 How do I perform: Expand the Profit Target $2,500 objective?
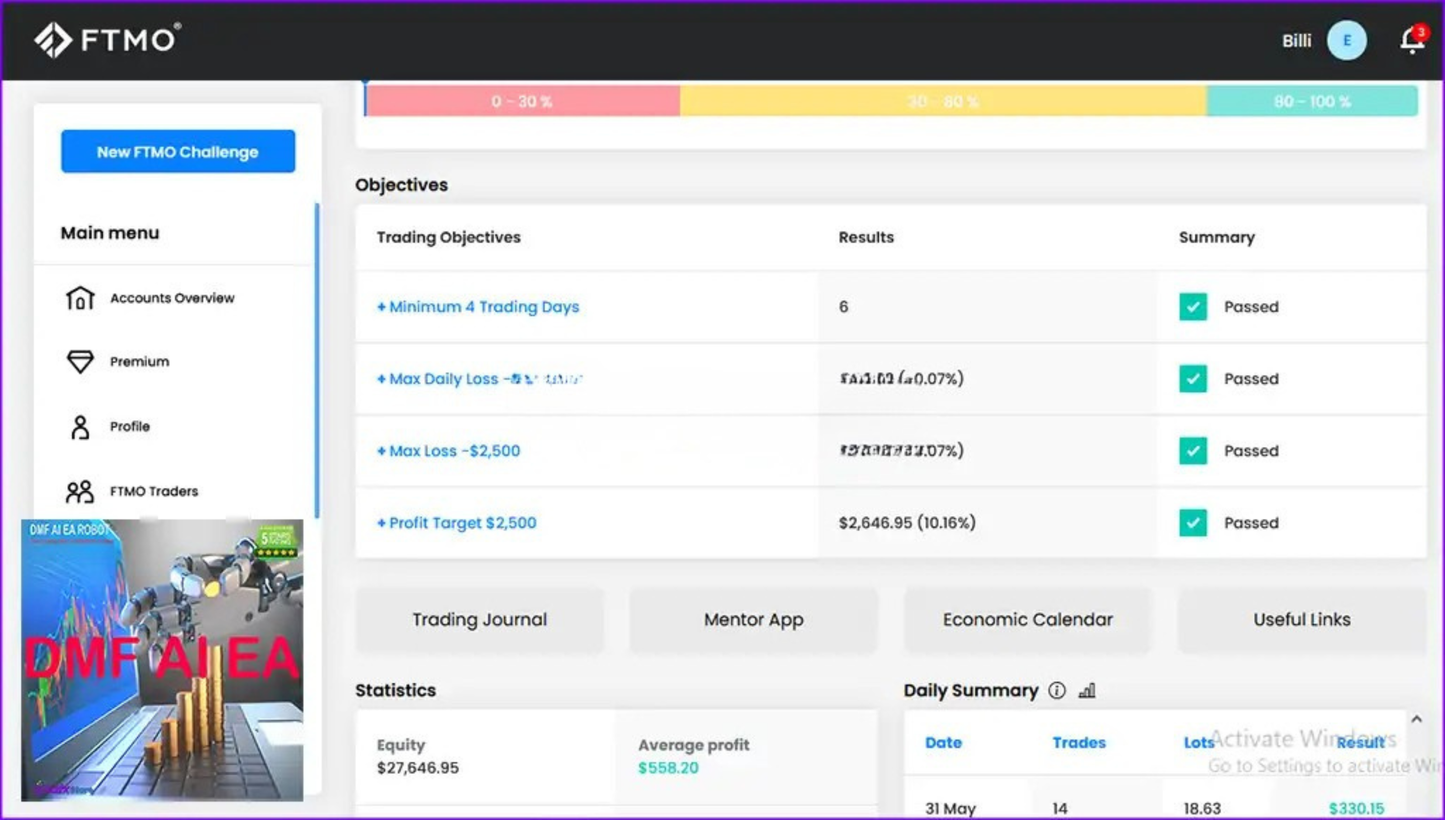(456, 523)
